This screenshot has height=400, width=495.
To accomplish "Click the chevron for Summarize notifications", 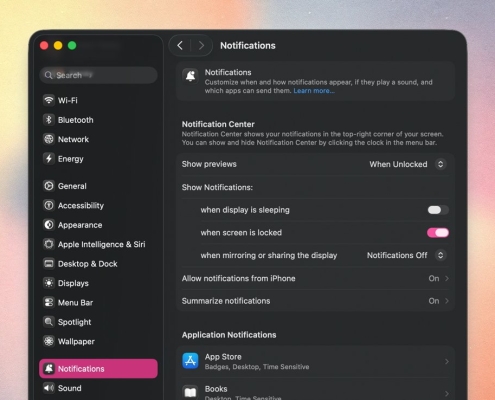I will tap(447, 301).
